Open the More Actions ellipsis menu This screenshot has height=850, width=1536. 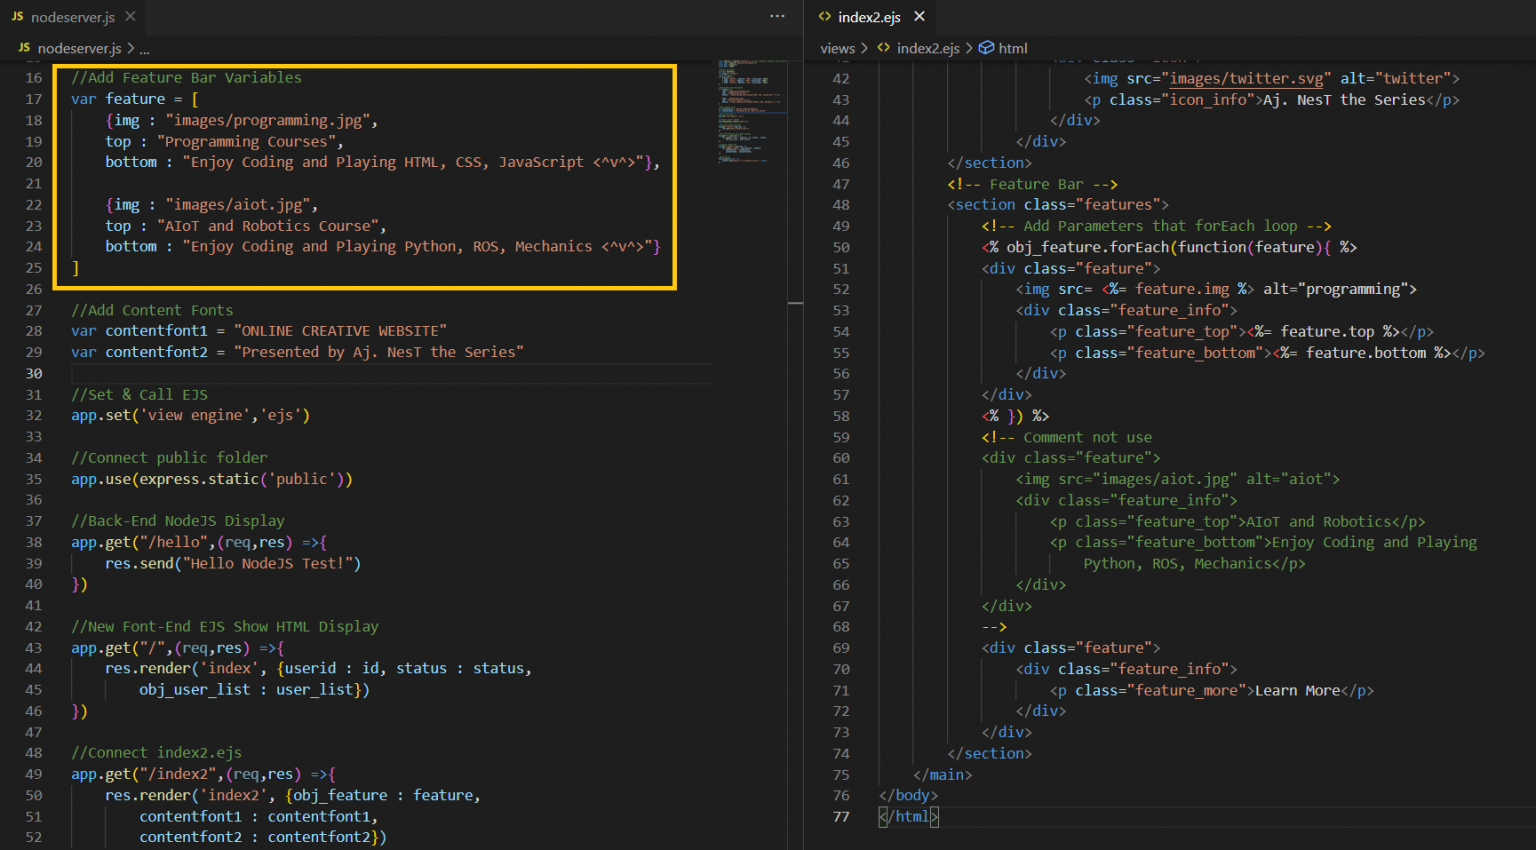[x=777, y=17]
